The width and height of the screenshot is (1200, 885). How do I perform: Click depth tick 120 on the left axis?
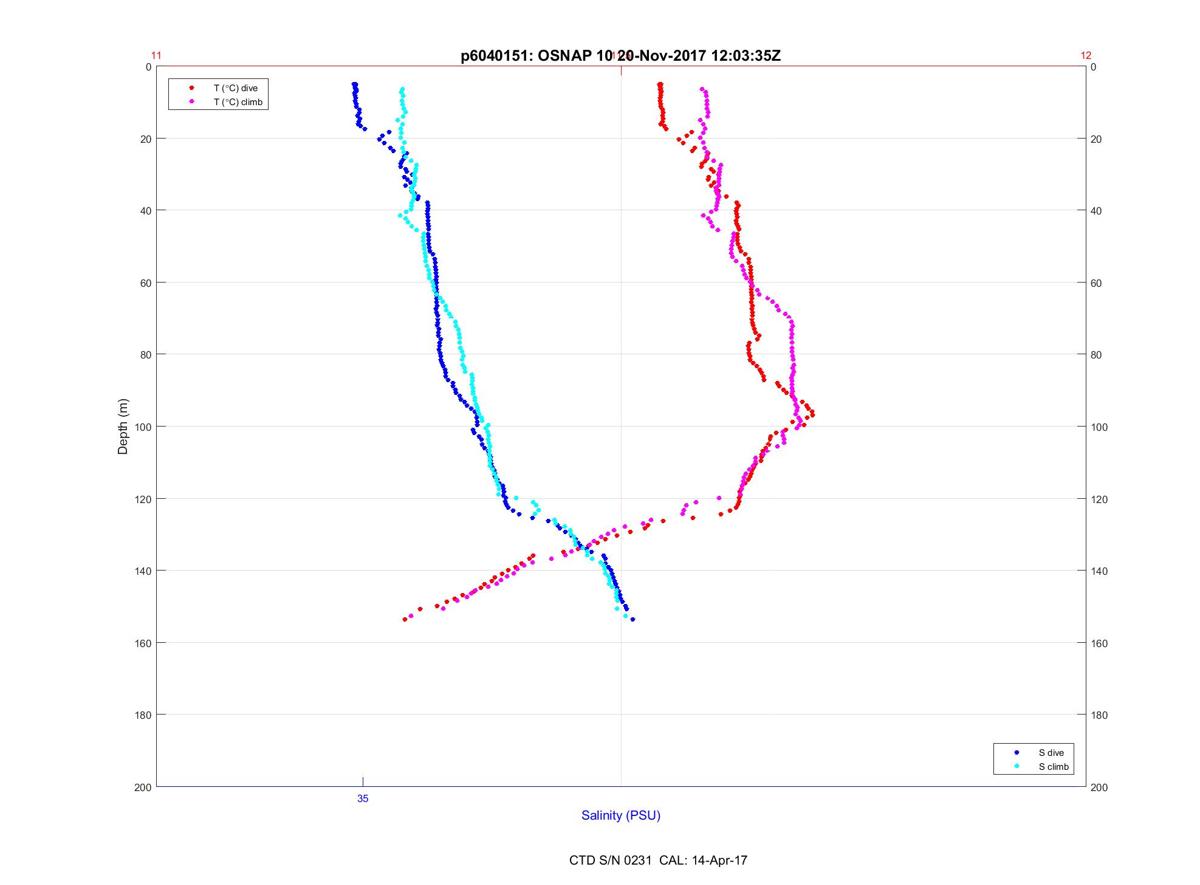point(143,499)
